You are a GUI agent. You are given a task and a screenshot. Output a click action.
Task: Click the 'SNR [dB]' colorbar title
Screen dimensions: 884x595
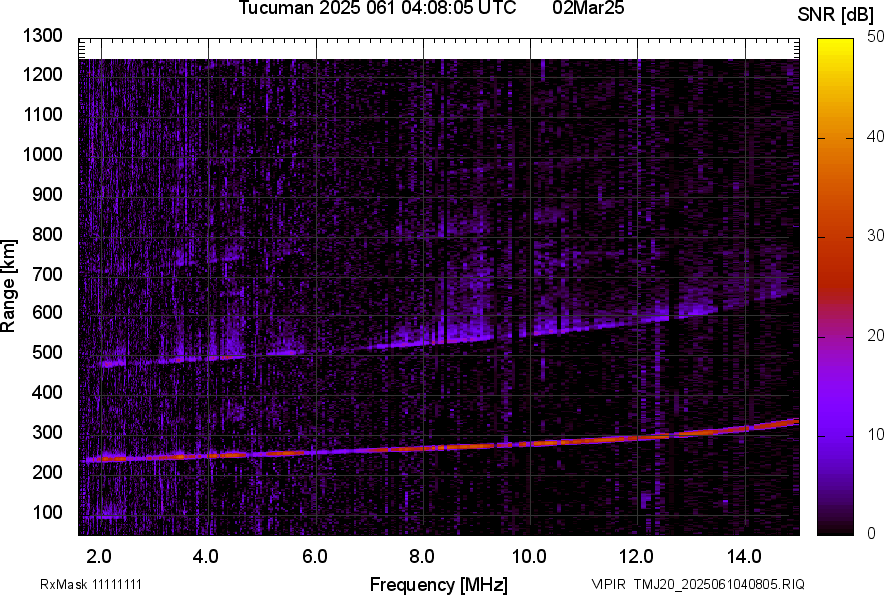point(836,14)
